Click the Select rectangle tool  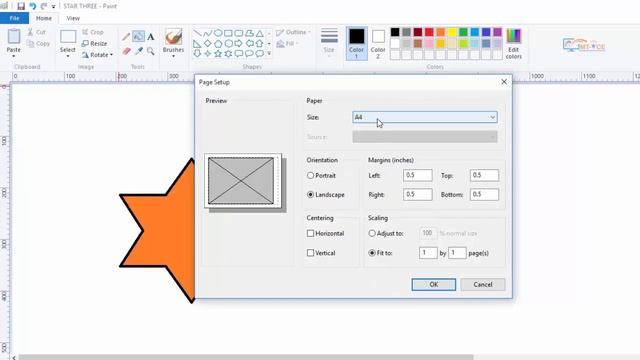(68, 37)
